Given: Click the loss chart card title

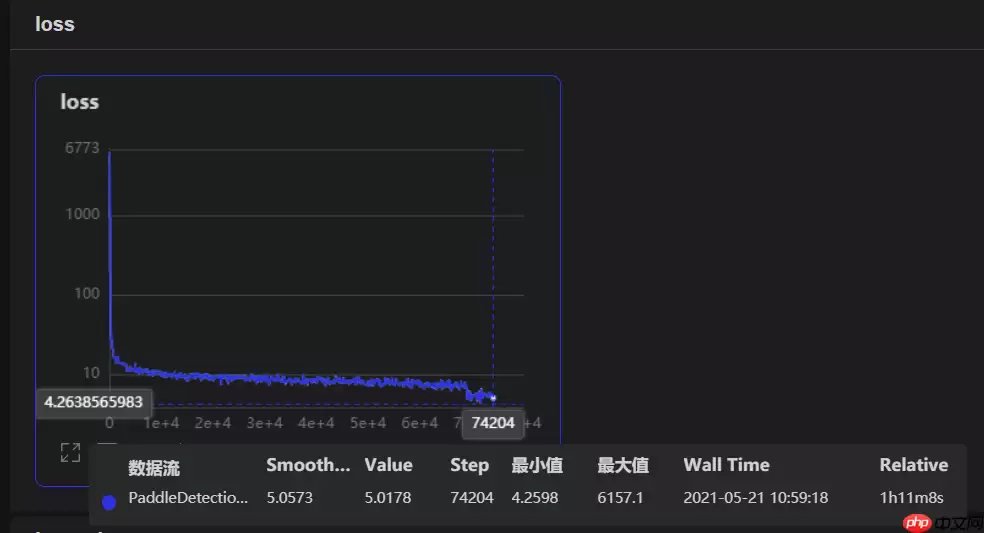Looking at the screenshot, I should pos(80,102).
